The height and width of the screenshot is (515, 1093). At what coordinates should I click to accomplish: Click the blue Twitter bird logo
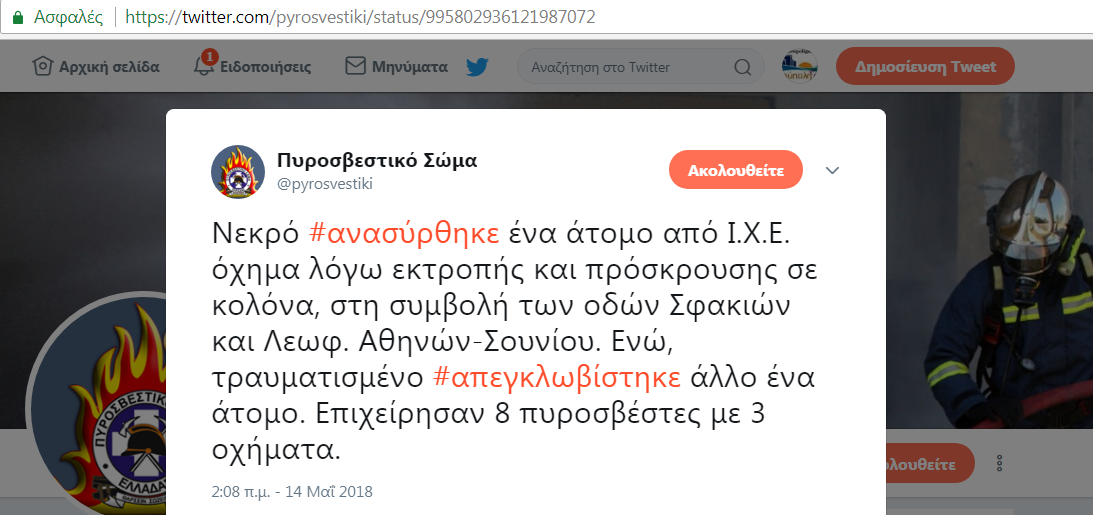(x=477, y=67)
